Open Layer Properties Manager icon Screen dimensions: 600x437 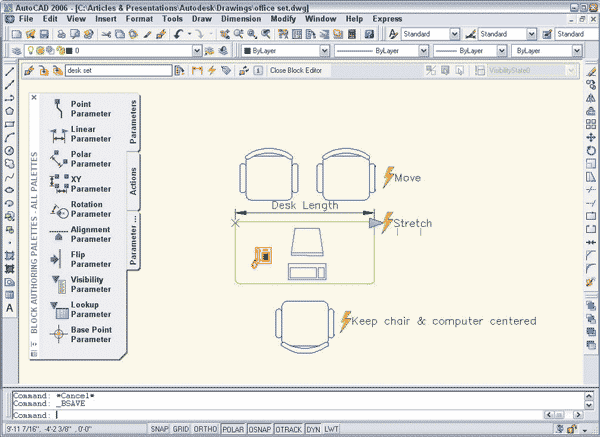coord(16,51)
